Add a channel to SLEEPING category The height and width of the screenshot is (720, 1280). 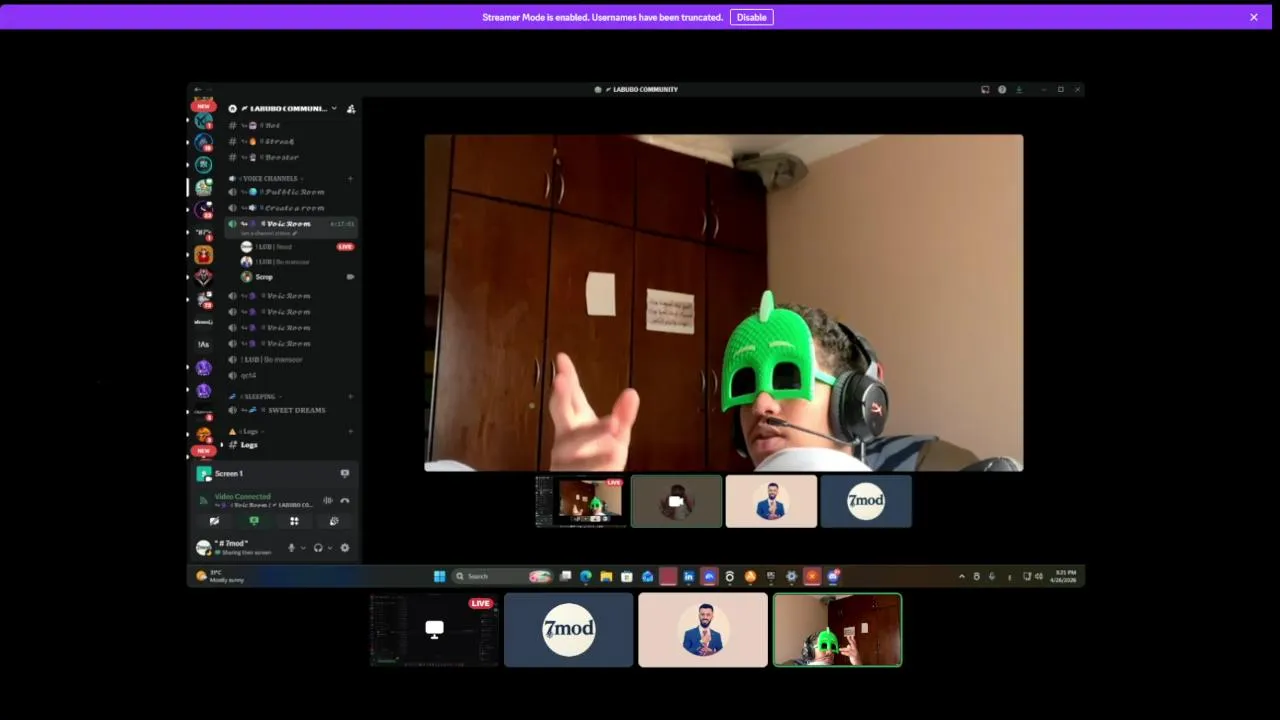pyautogui.click(x=350, y=396)
